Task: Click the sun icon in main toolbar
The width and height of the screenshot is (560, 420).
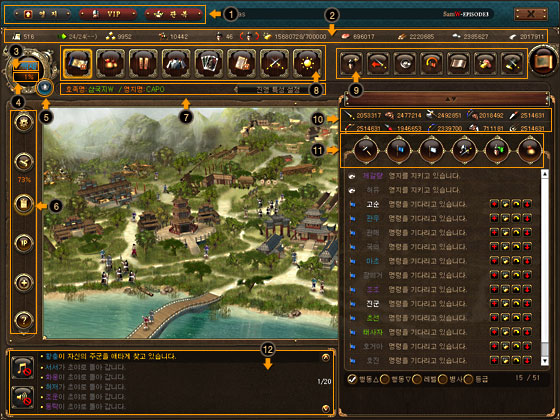Action: click(307, 64)
